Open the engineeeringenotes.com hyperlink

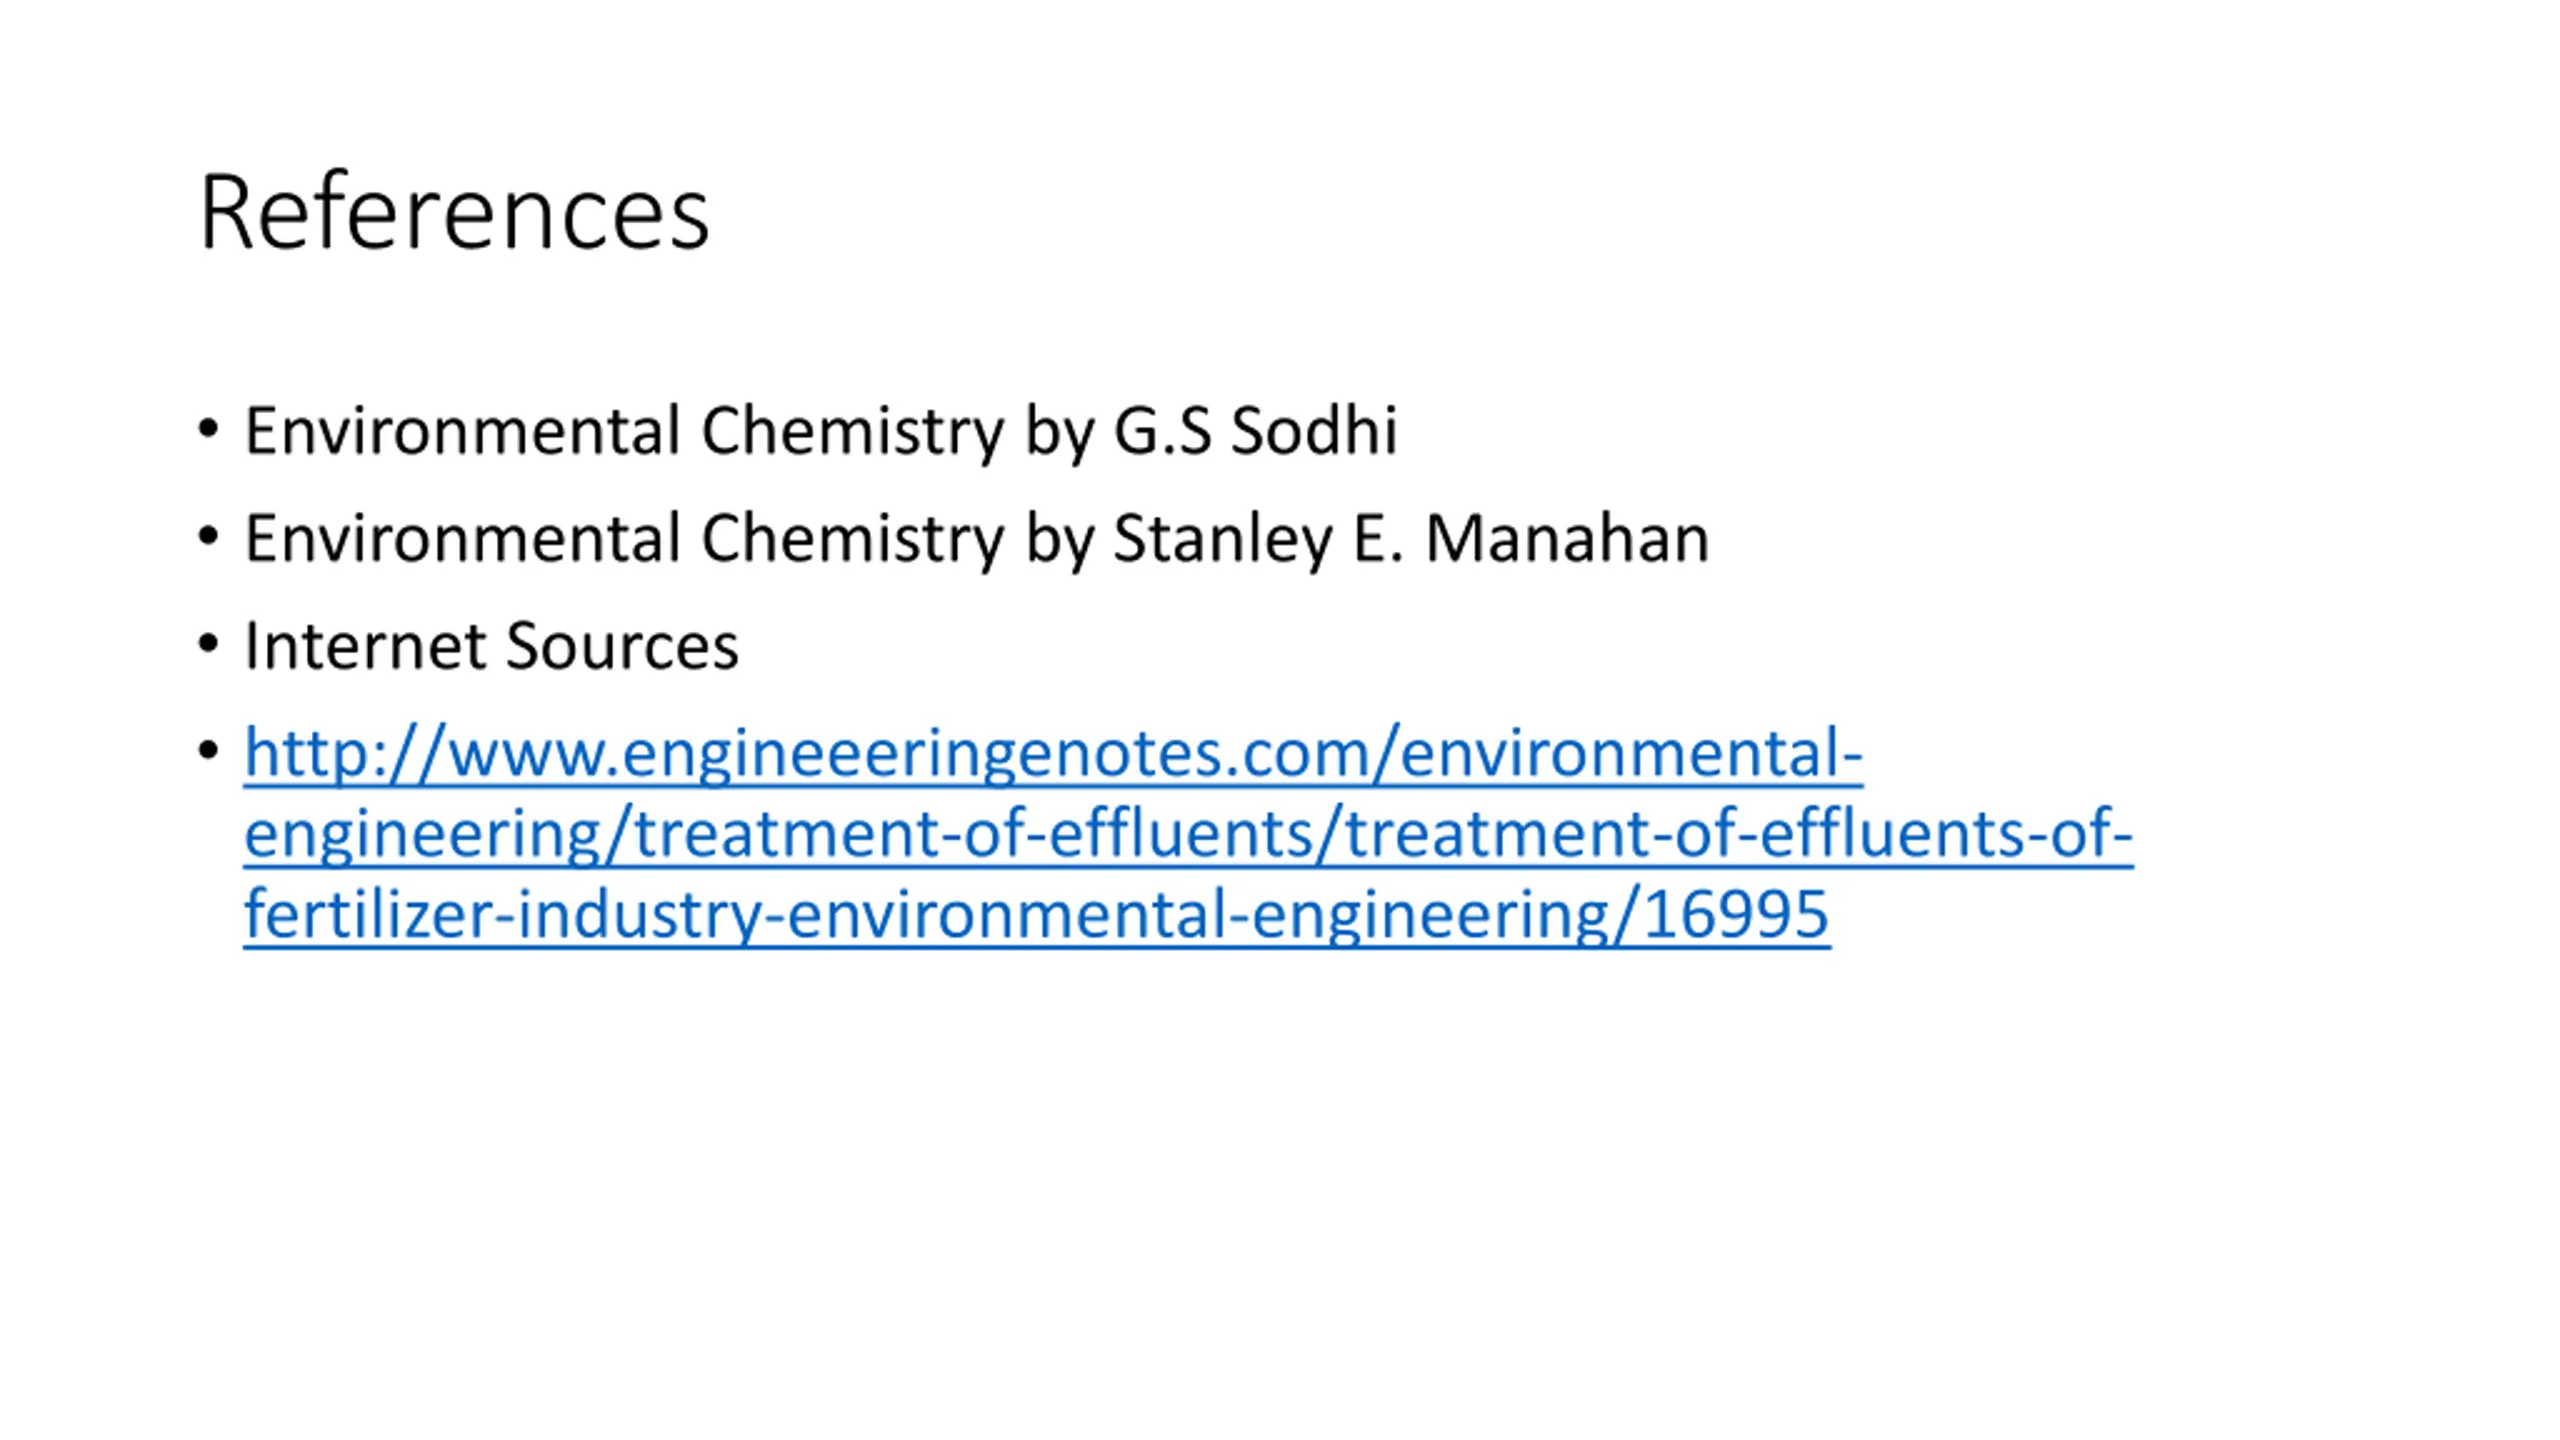point(1188,833)
